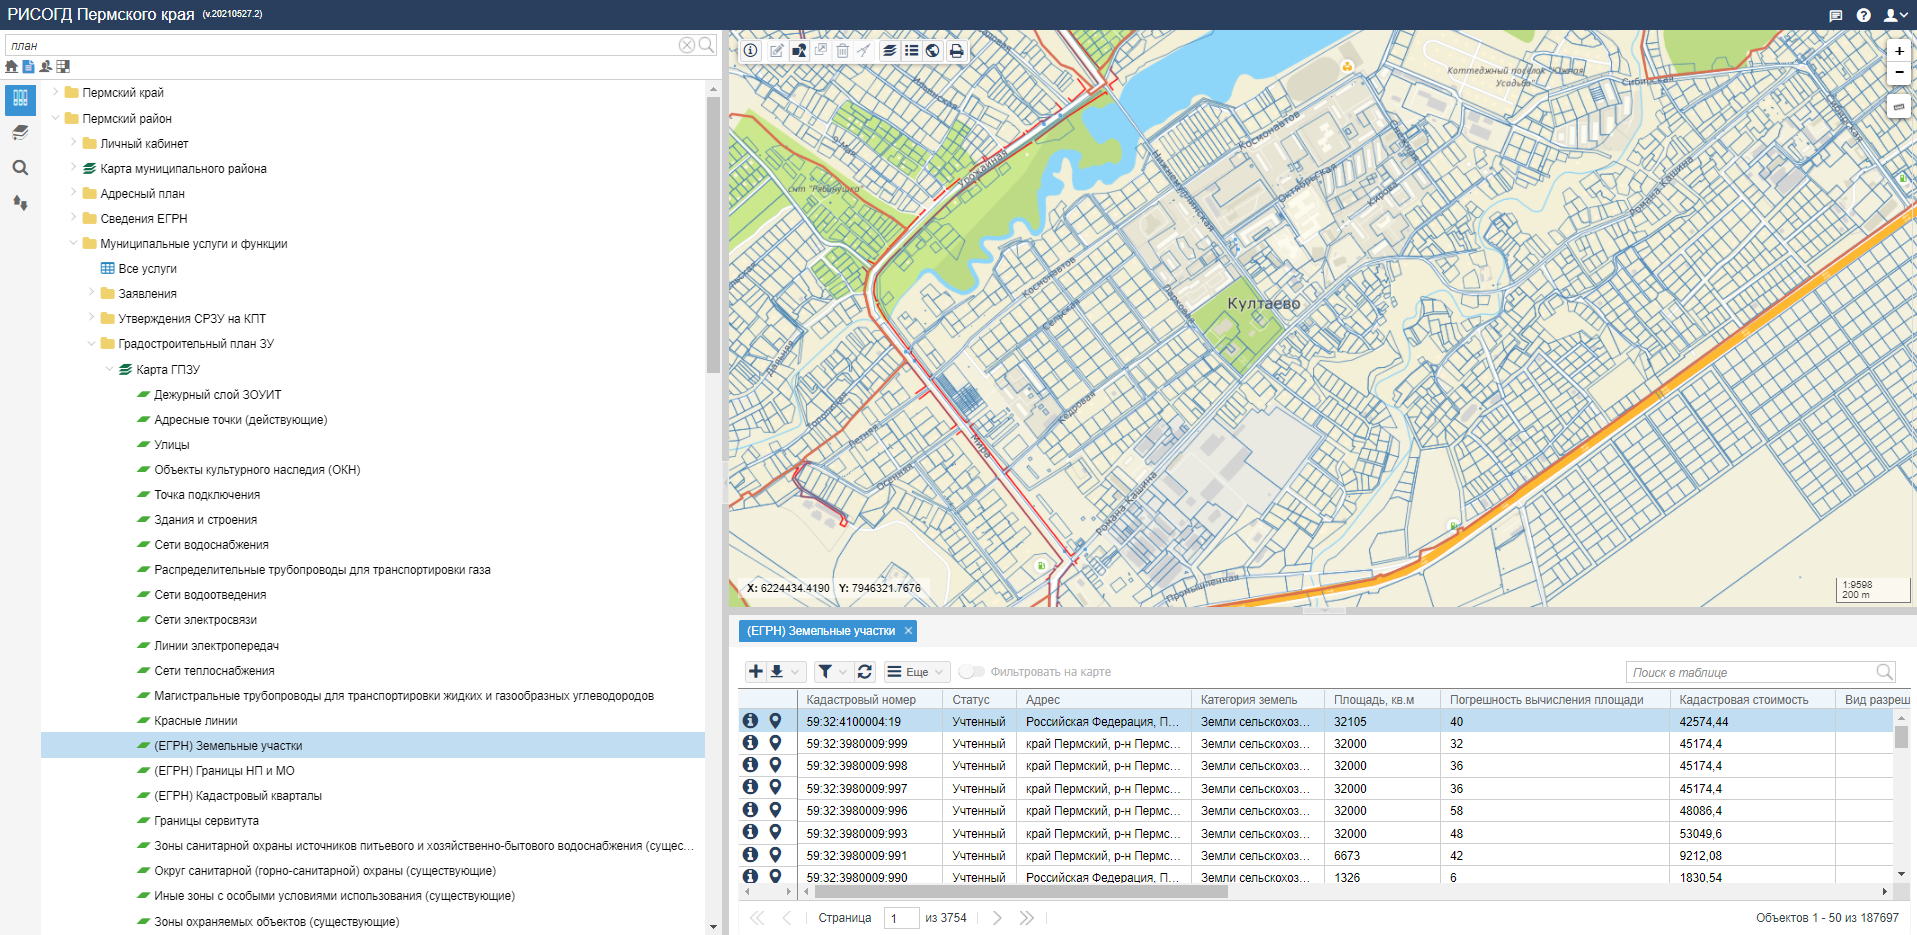Go to the next page of results
1917x935 pixels.
[996, 918]
